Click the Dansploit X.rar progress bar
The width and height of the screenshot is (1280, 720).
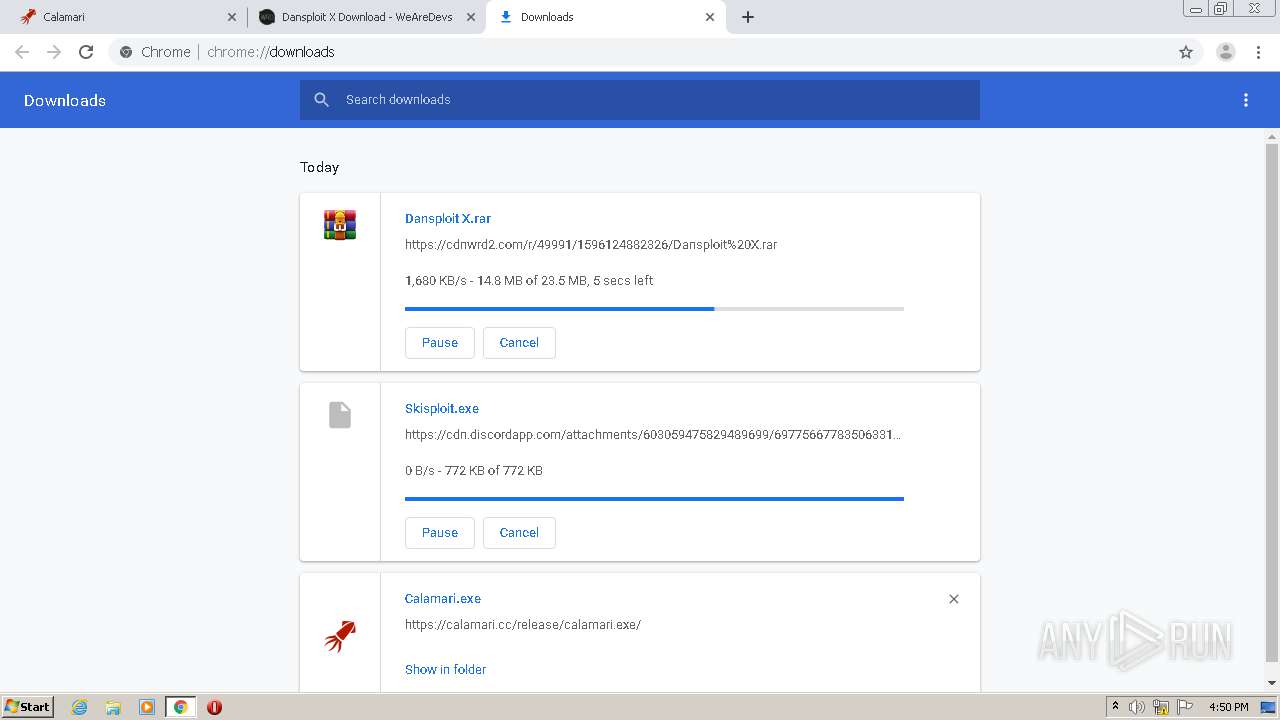click(x=654, y=309)
